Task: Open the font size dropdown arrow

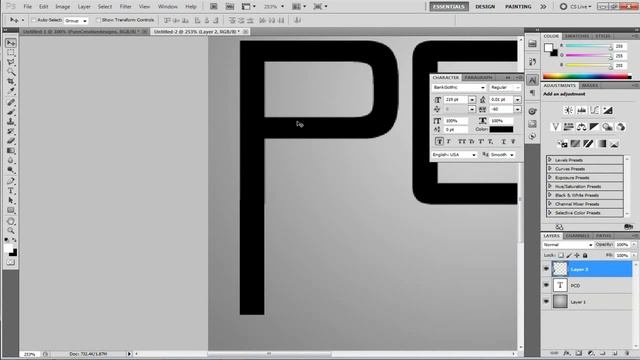Action: pos(472,100)
